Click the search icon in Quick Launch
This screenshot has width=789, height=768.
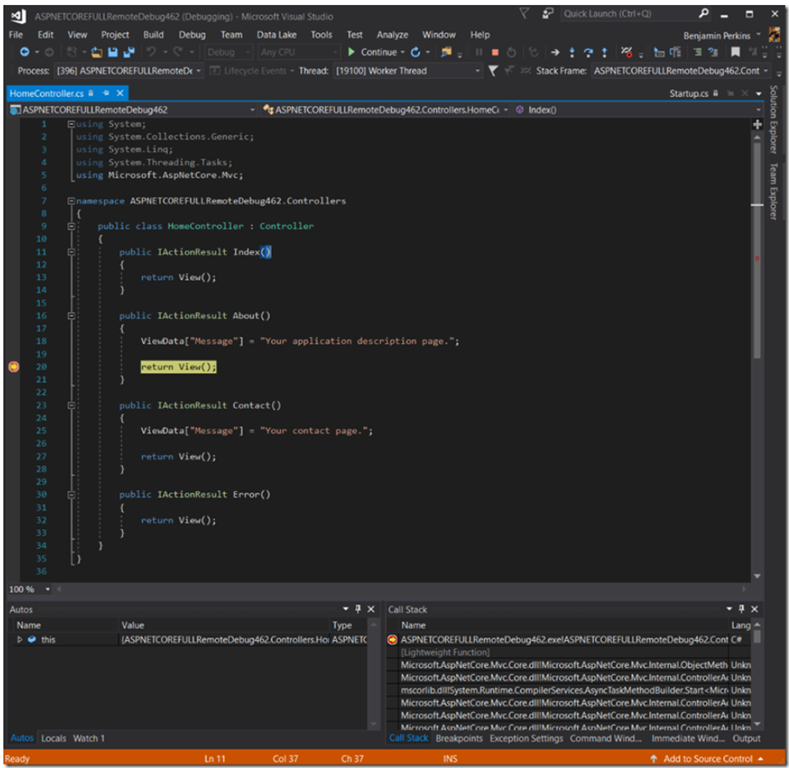tap(703, 14)
